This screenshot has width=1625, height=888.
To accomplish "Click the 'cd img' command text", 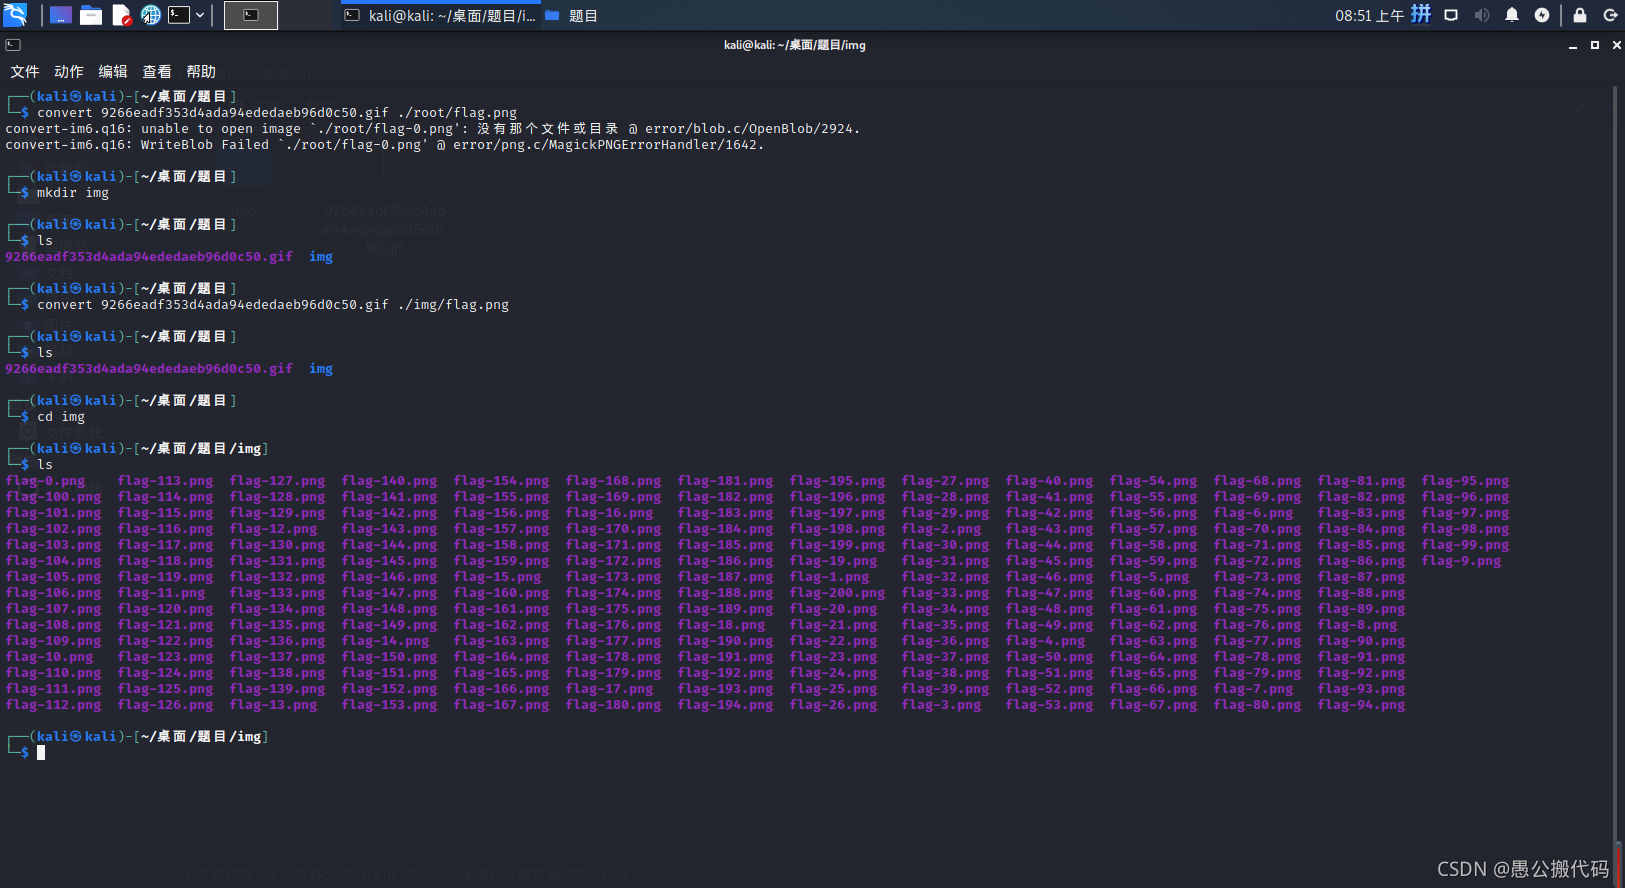I will [61, 417].
